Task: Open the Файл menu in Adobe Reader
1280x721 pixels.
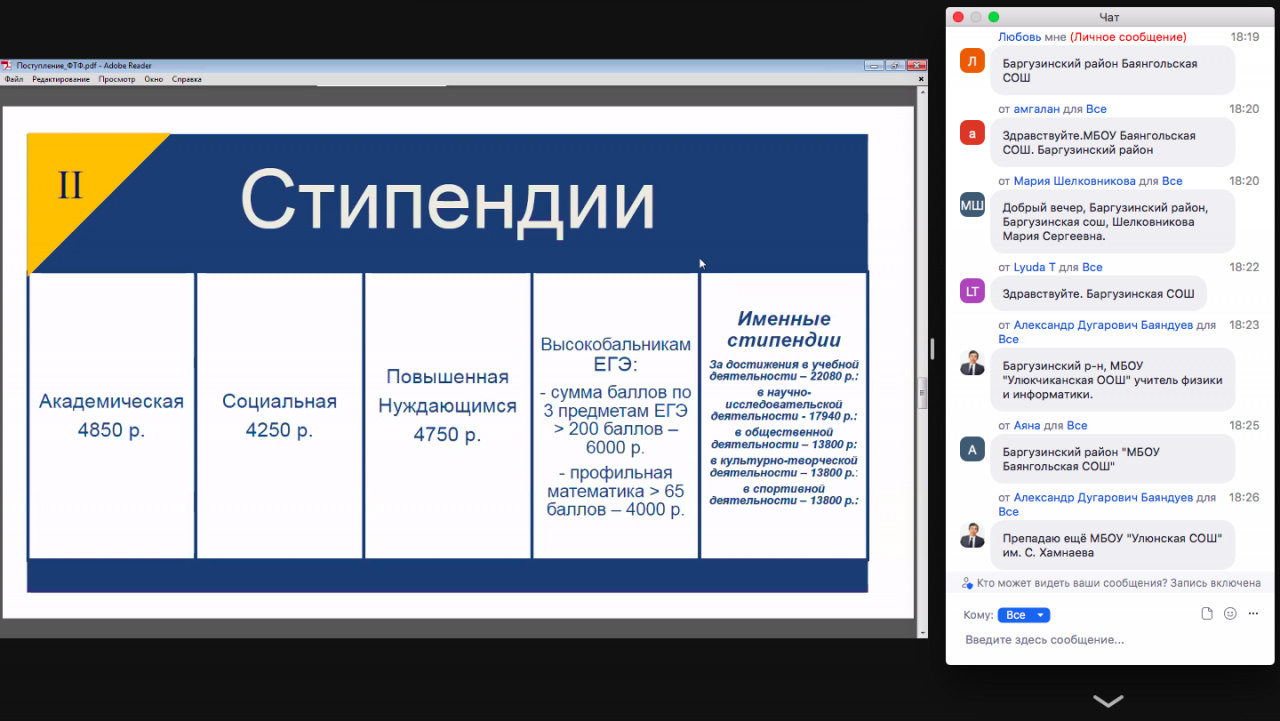Action: click(x=14, y=79)
